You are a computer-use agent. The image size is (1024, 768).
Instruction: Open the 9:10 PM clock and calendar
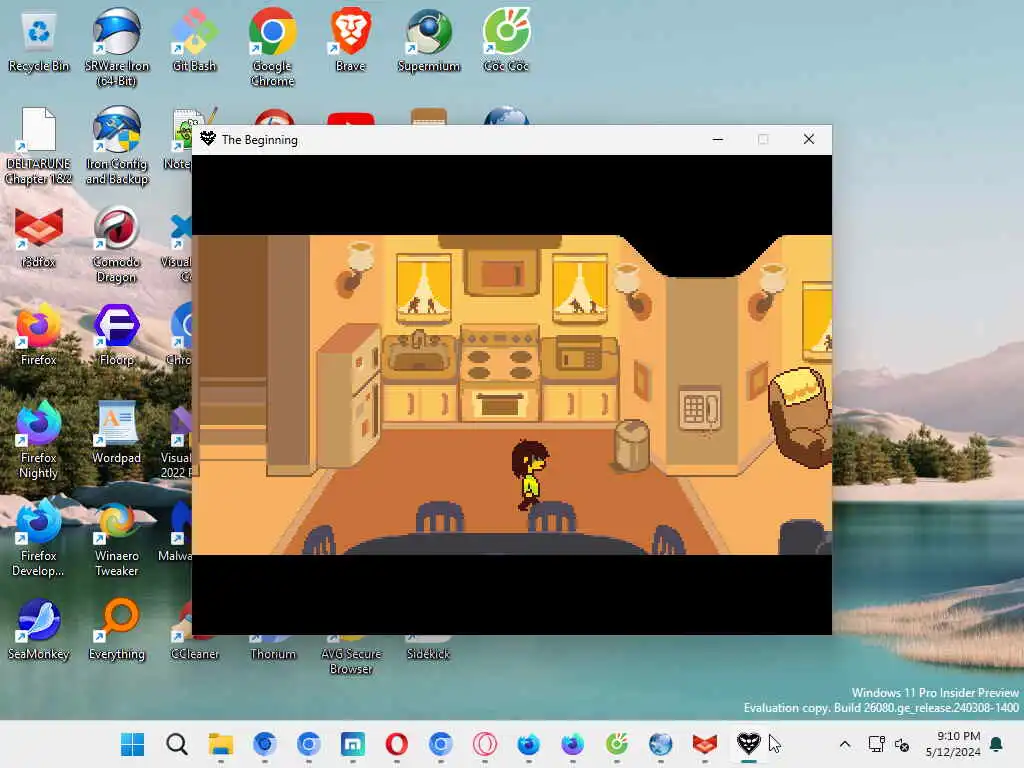pos(953,744)
